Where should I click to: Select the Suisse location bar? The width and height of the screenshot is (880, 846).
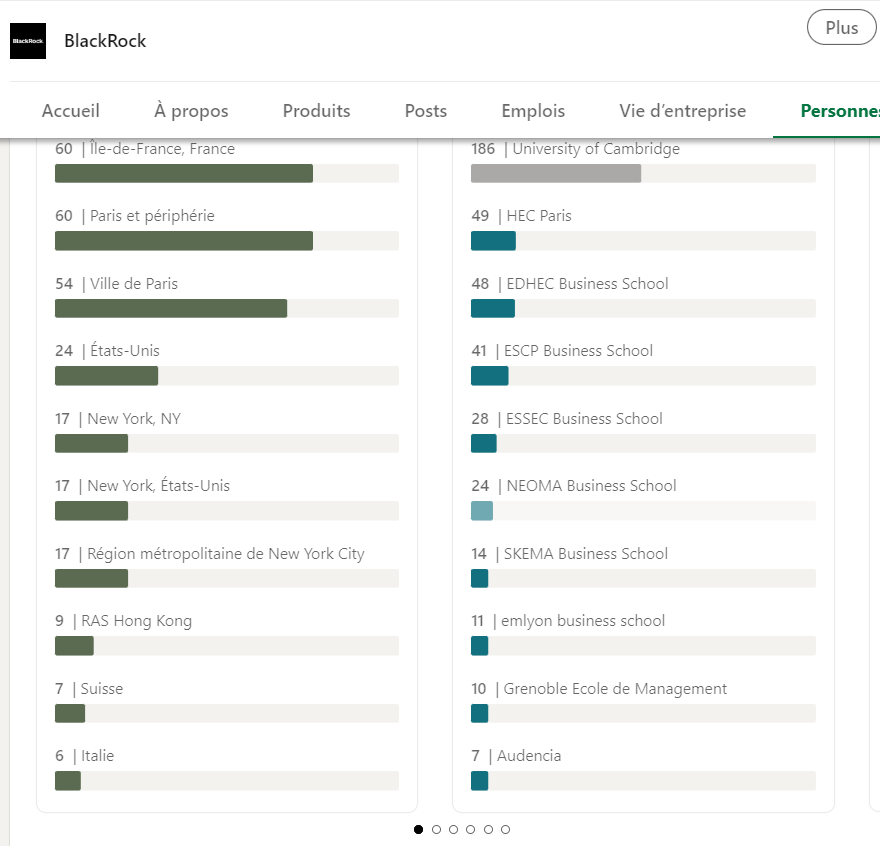[x=227, y=714]
